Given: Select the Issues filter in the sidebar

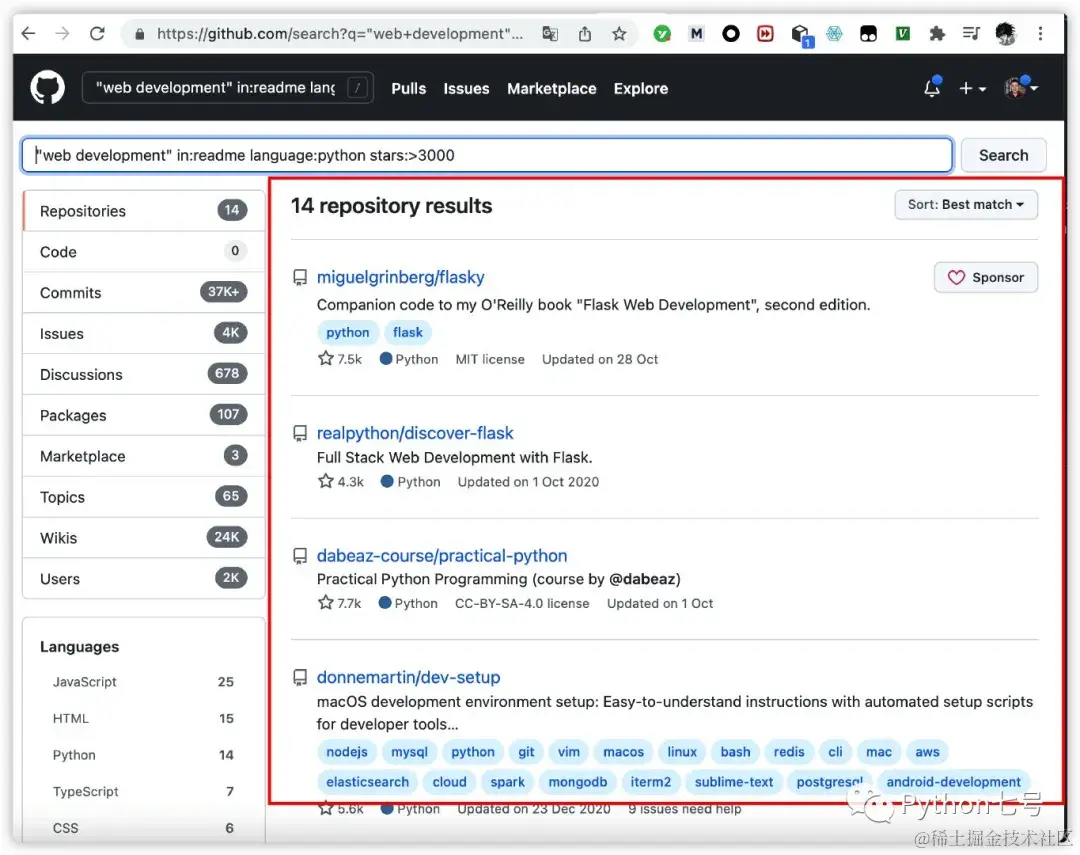Looking at the screenshot, I should click(x=144, y=333).
